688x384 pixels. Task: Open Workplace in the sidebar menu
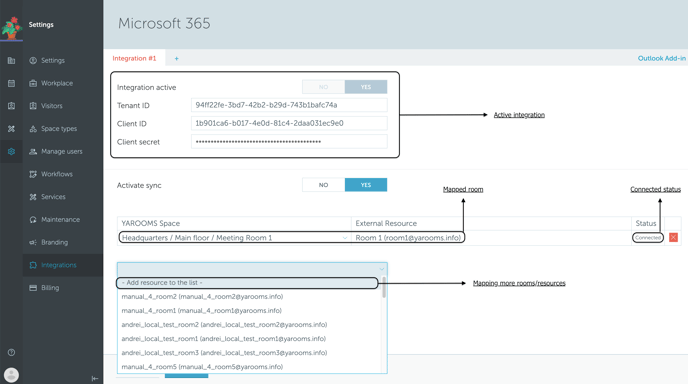[57, 83]
